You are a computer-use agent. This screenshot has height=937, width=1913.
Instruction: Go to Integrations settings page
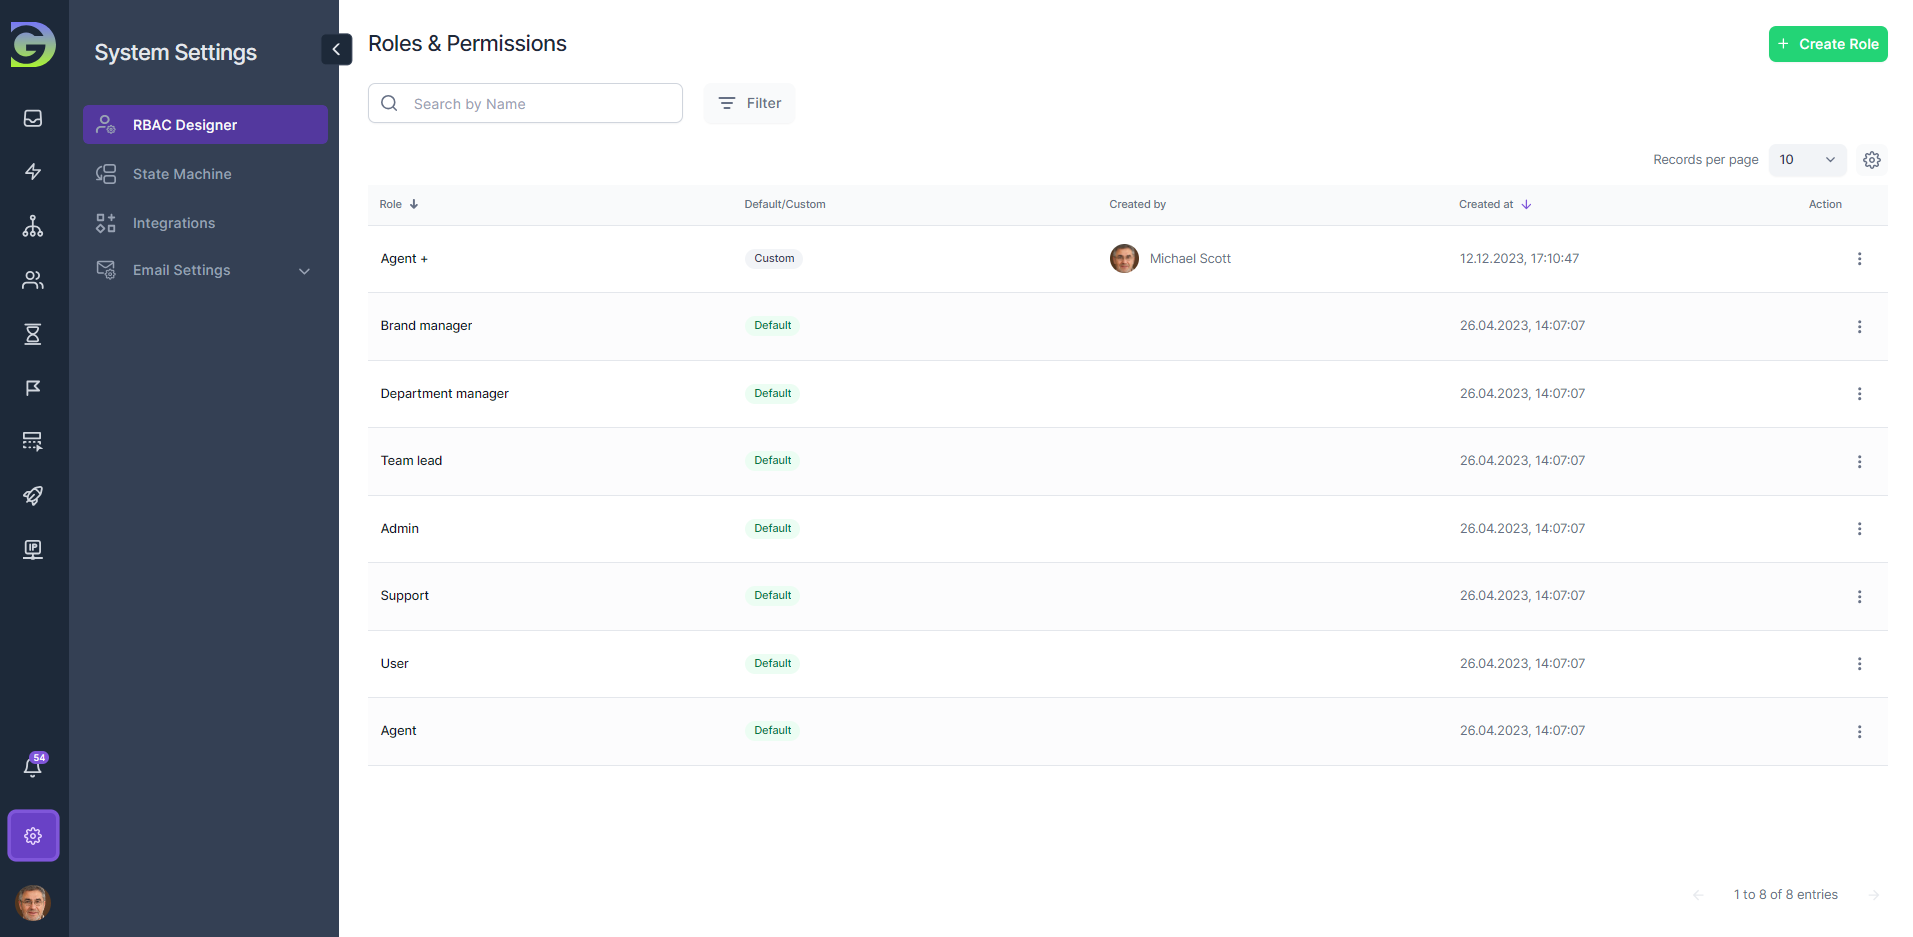(x=174, y=223)
